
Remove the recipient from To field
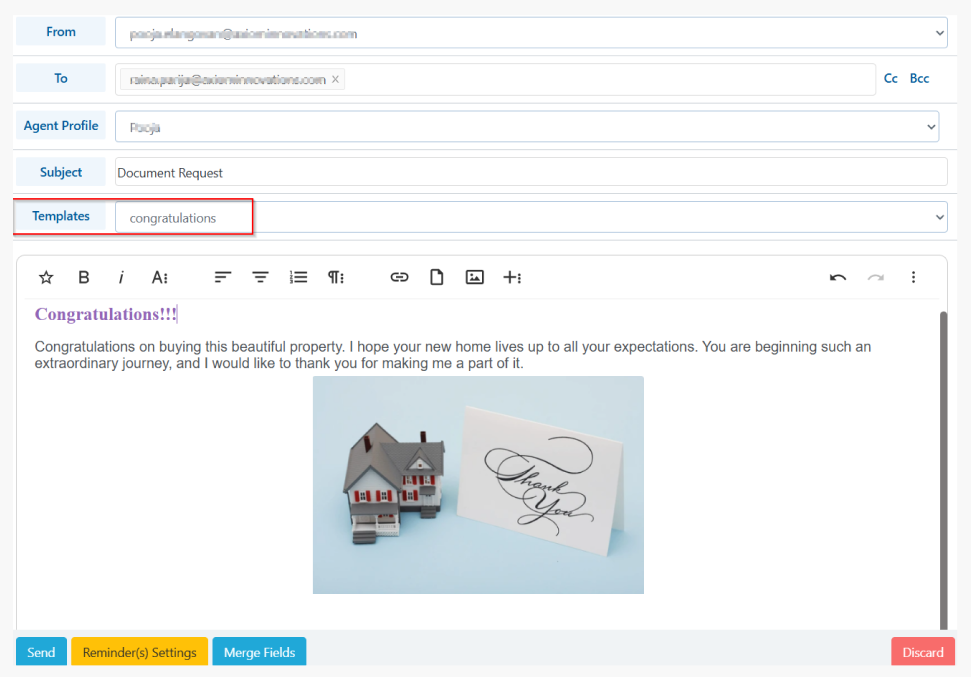pos(335,79)
